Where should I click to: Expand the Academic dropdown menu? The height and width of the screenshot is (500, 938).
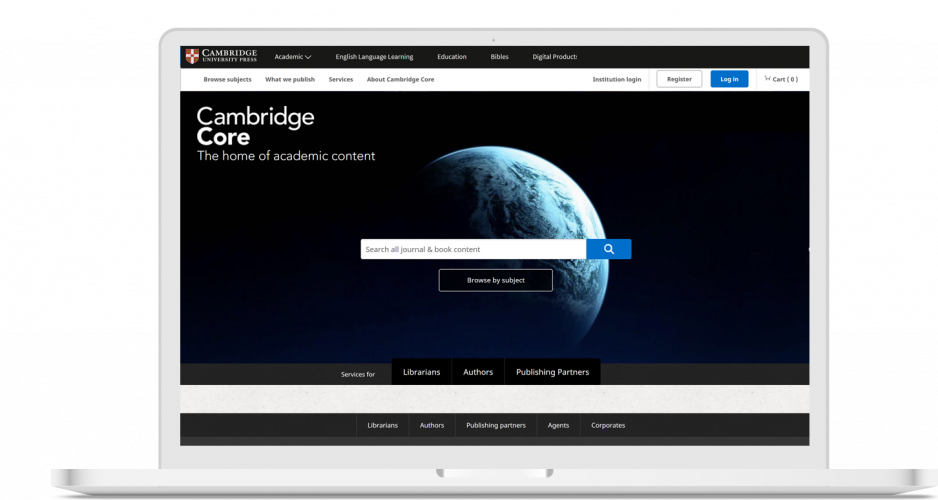click(293, 57)
